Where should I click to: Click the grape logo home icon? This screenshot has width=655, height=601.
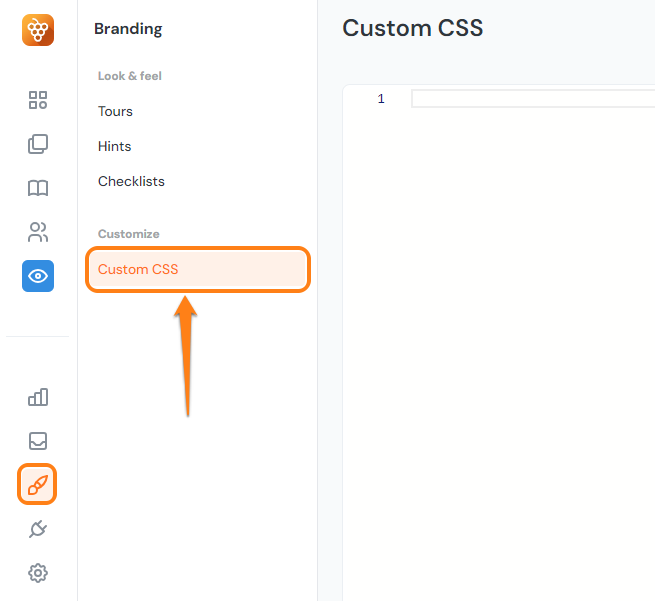click(x=38, y=30)
